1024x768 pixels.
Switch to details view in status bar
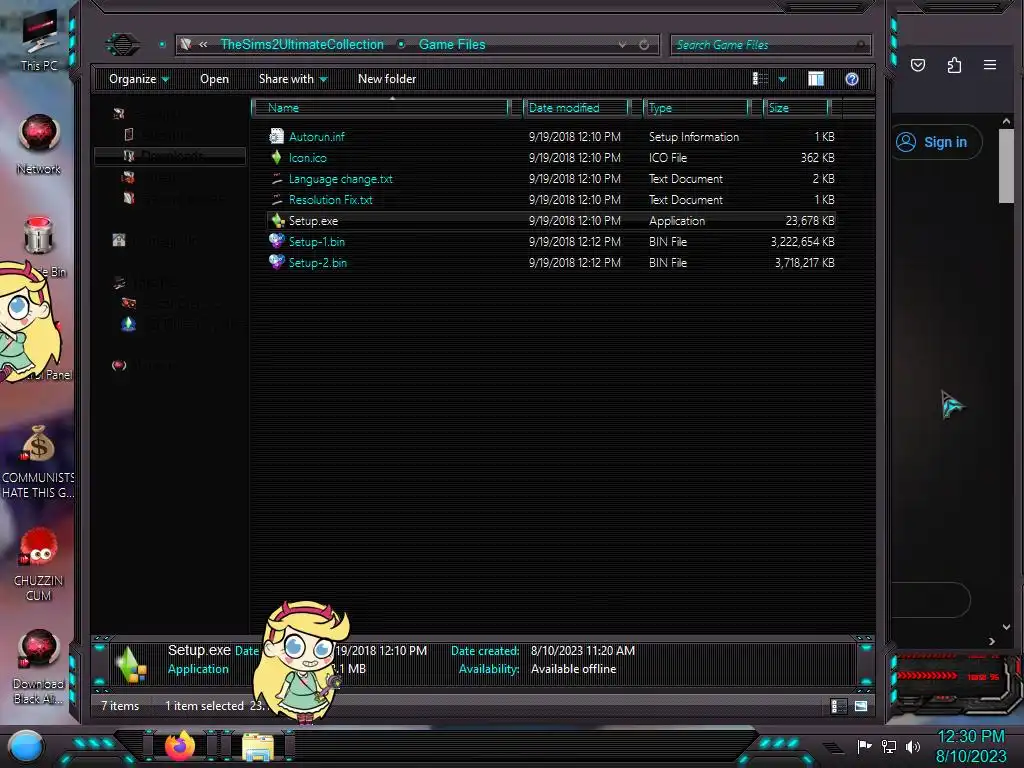tap(839, 706)
